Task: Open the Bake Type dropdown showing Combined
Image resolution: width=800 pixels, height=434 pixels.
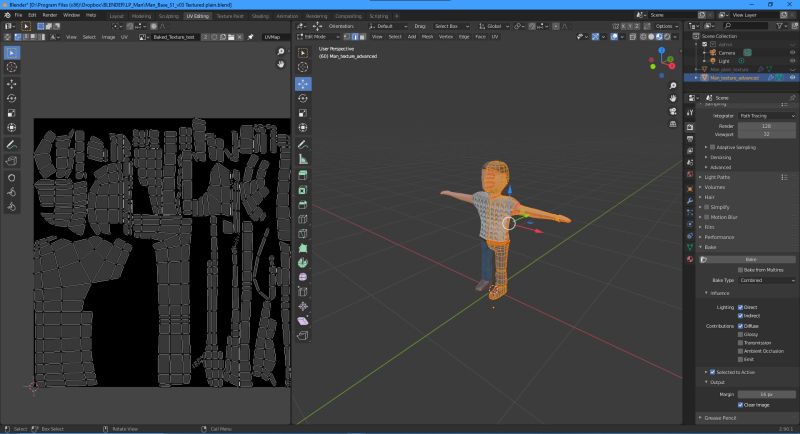Action: pyautogui.click(x=766, y=280)
